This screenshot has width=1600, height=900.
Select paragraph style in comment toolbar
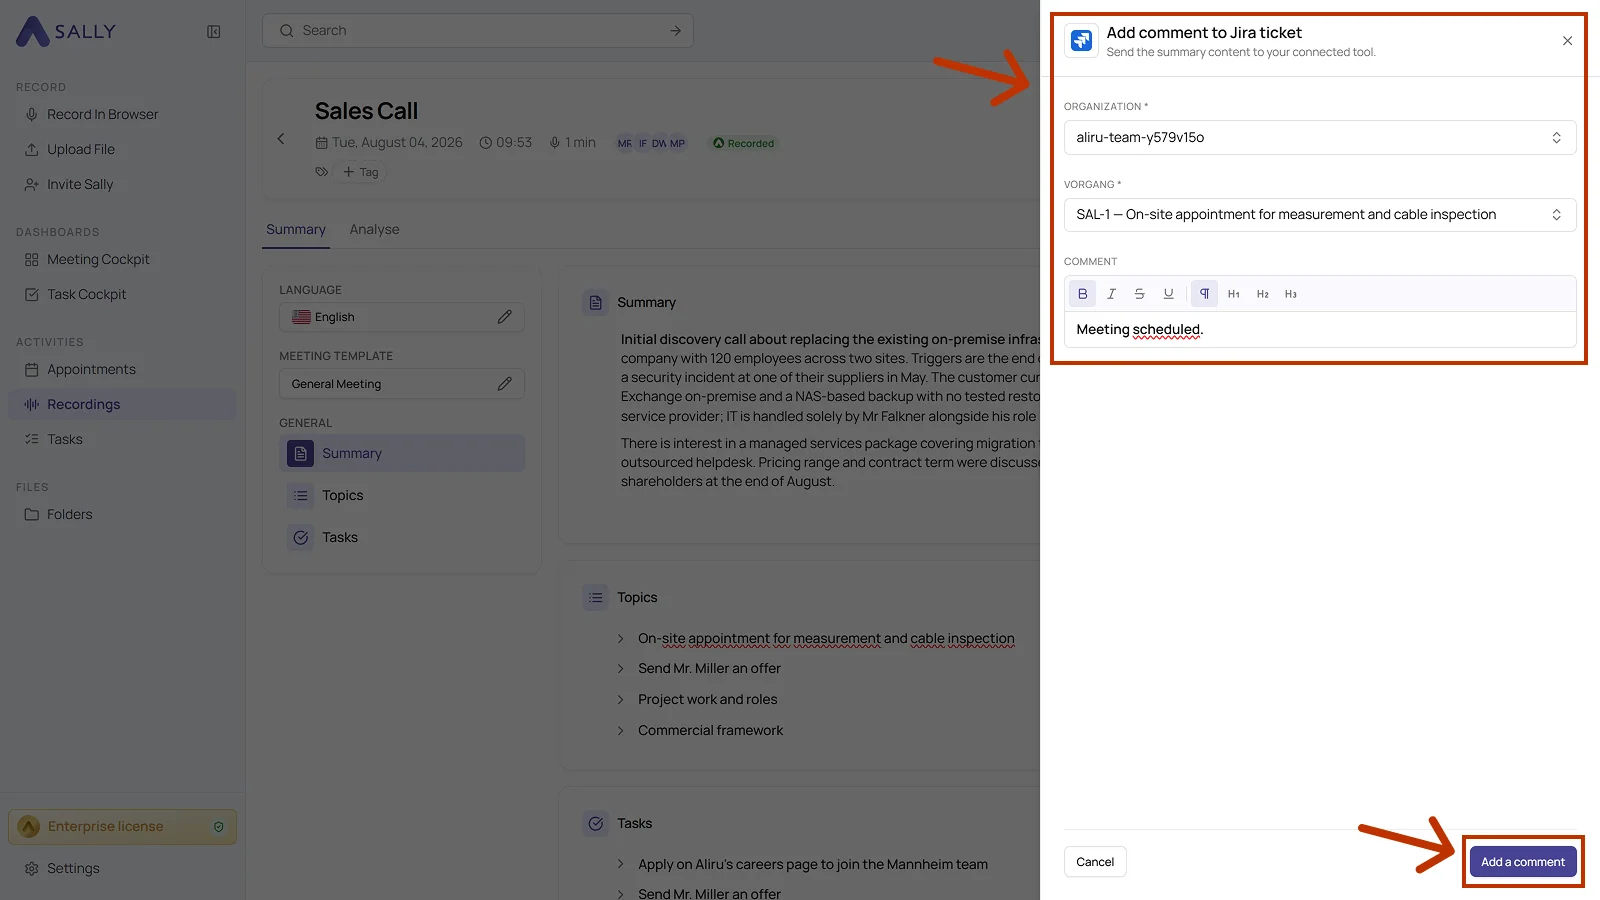[1204, 294]
